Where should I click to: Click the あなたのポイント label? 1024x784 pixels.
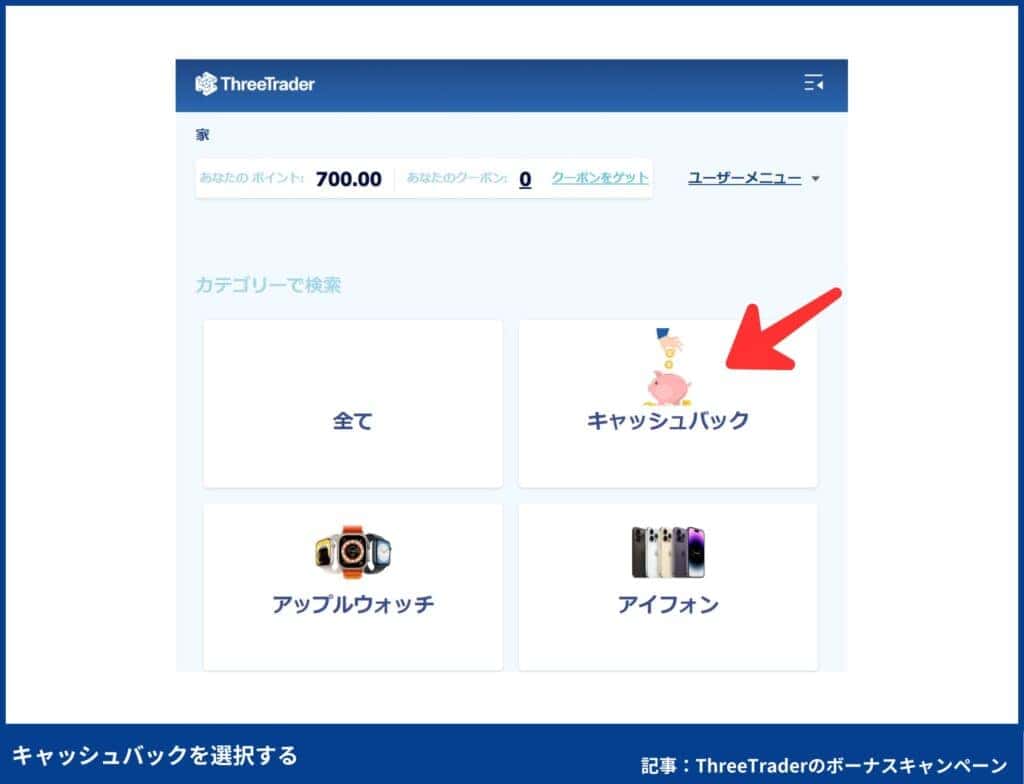pyautogui.click(x=251, y=178)
